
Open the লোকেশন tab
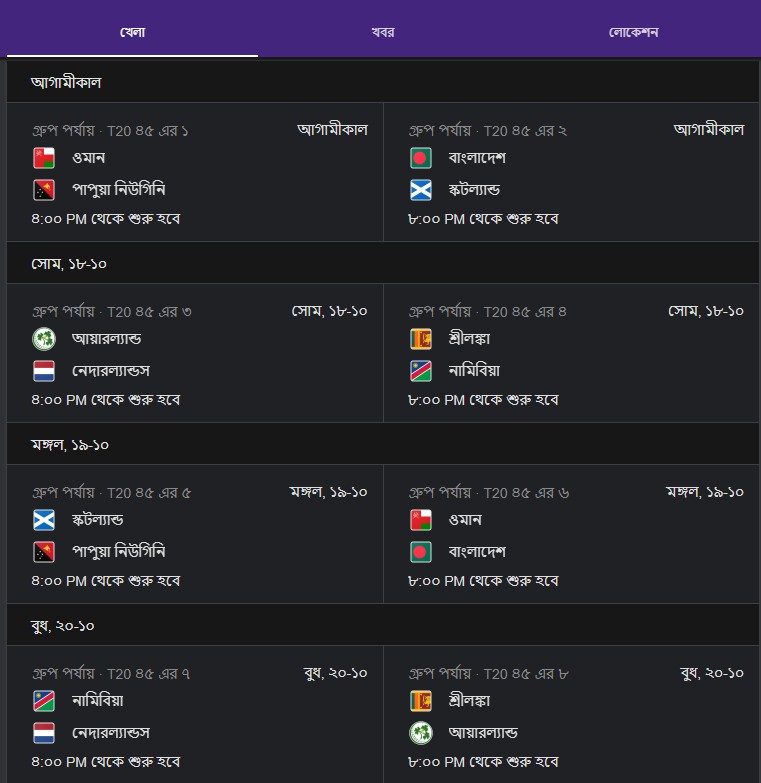click(633, 32)
